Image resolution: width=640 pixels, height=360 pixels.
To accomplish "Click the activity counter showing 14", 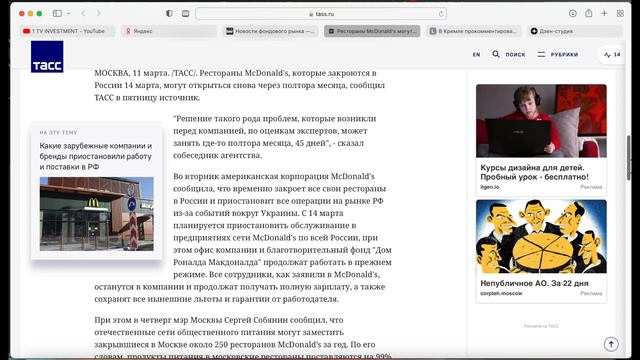I will pyautogui.click(x=612, y=55).
